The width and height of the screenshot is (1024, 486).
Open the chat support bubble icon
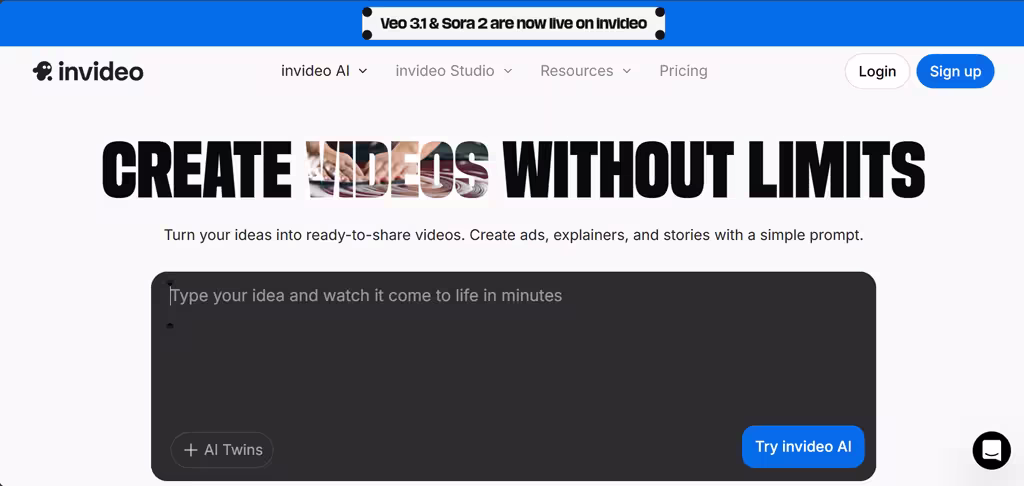coord(991,450)
